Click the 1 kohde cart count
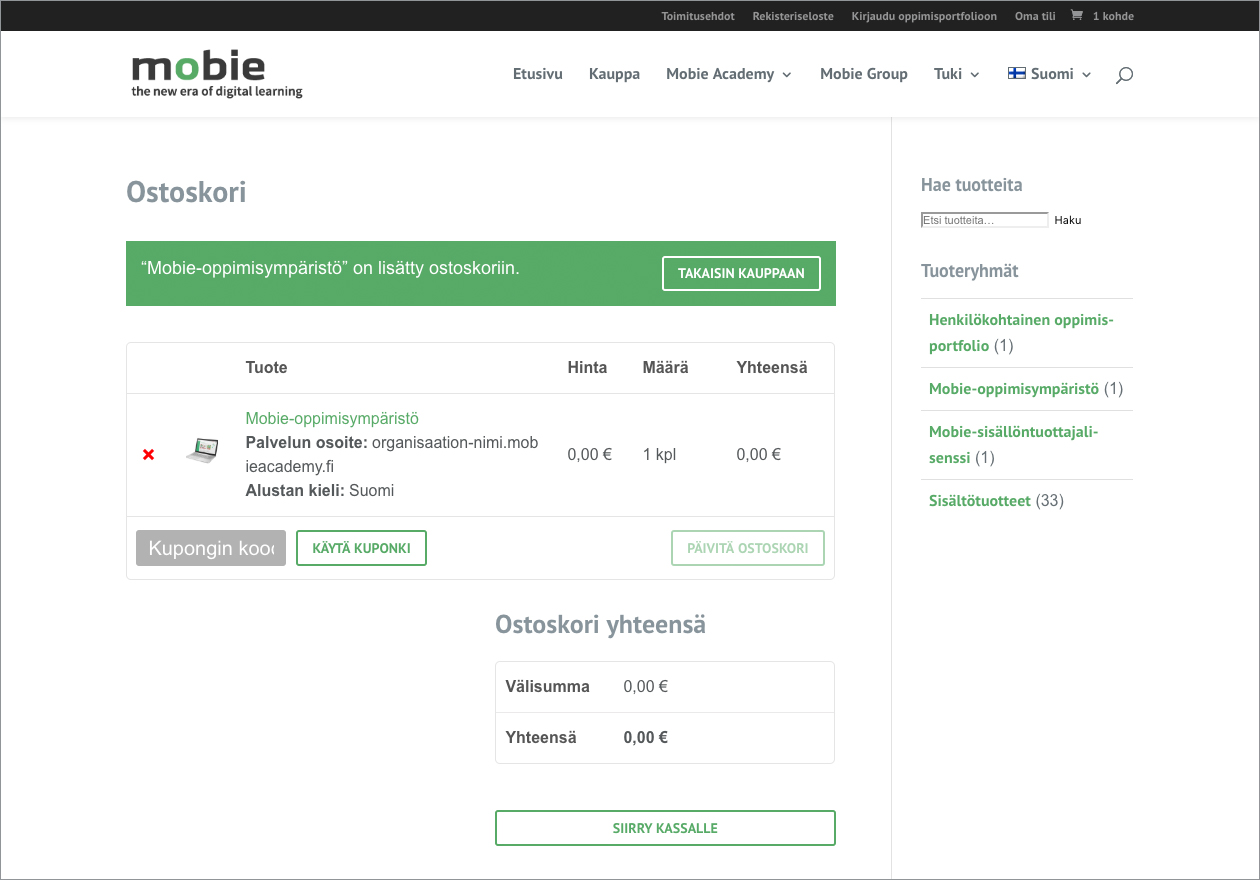1260x880 pixels. (1113, 16)
